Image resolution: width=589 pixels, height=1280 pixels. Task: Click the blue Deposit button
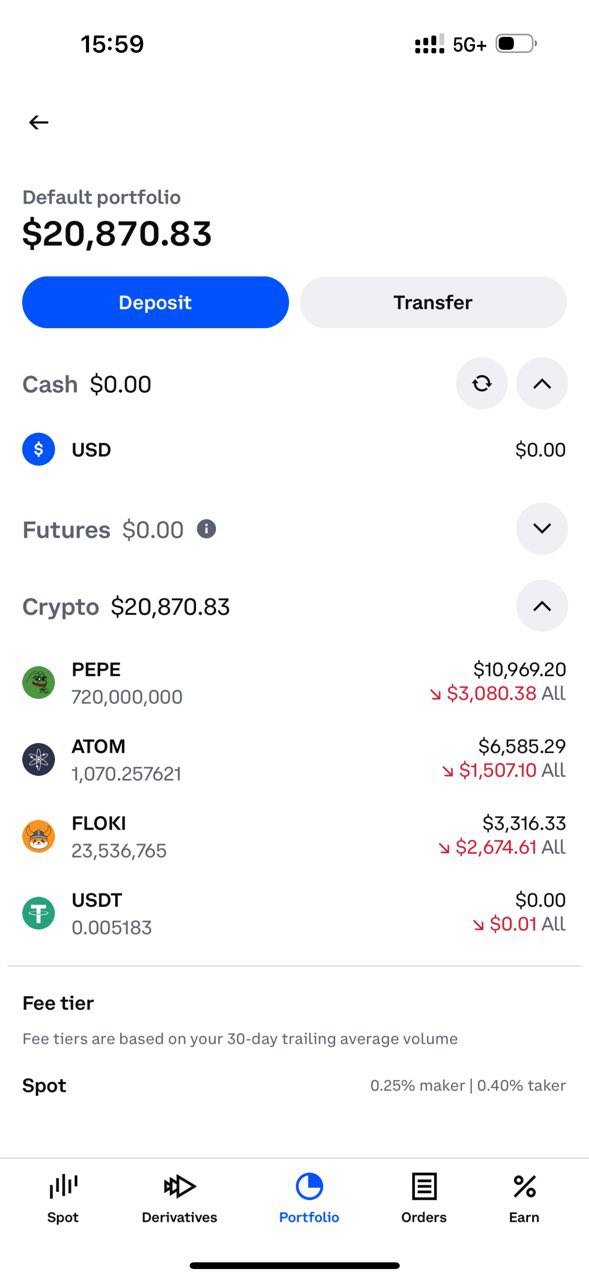(x=155, y=302)
